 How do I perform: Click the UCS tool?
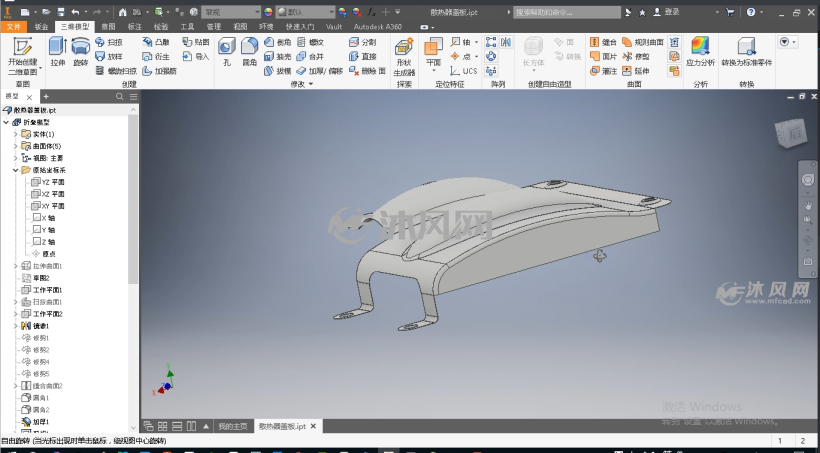[463, 71]
